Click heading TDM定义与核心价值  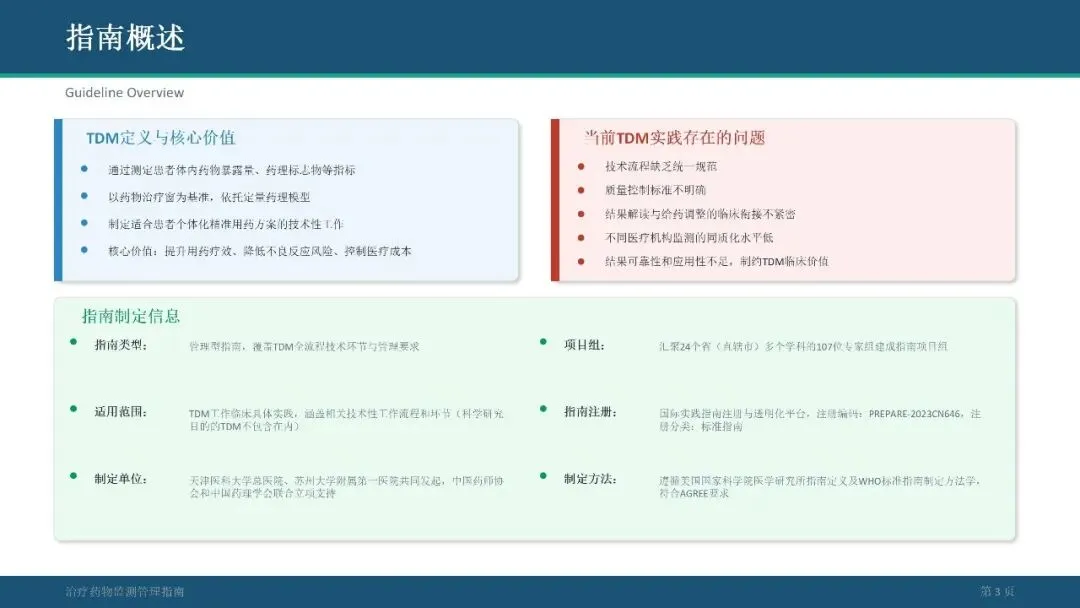[160, 138]
